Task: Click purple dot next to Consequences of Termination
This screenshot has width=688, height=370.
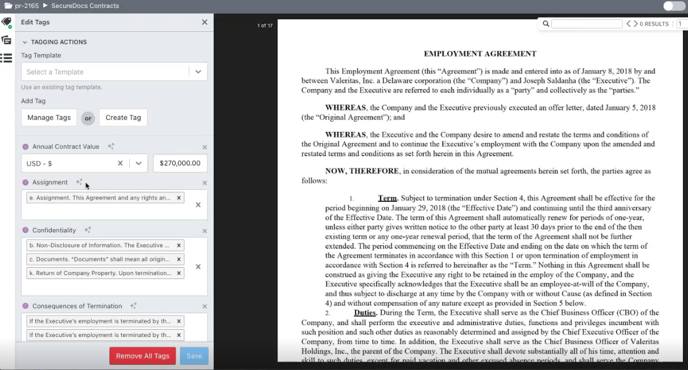Action: [x=25, y=306]
